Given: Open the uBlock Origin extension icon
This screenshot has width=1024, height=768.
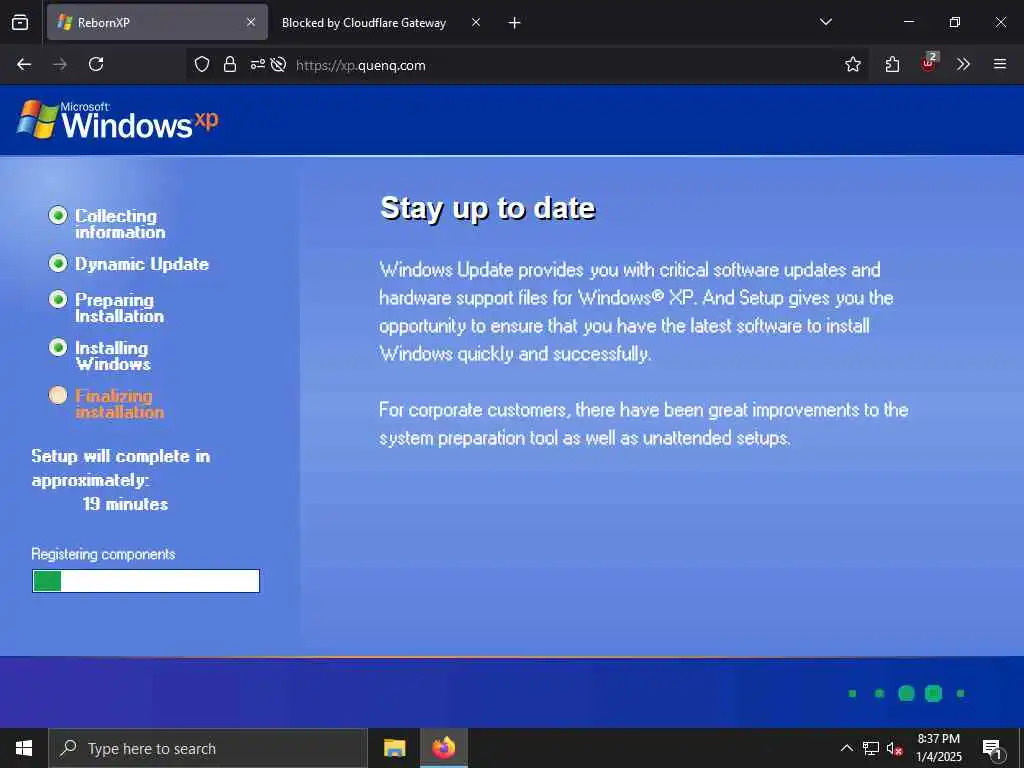Looking at the screenshot, I should 929,63.
